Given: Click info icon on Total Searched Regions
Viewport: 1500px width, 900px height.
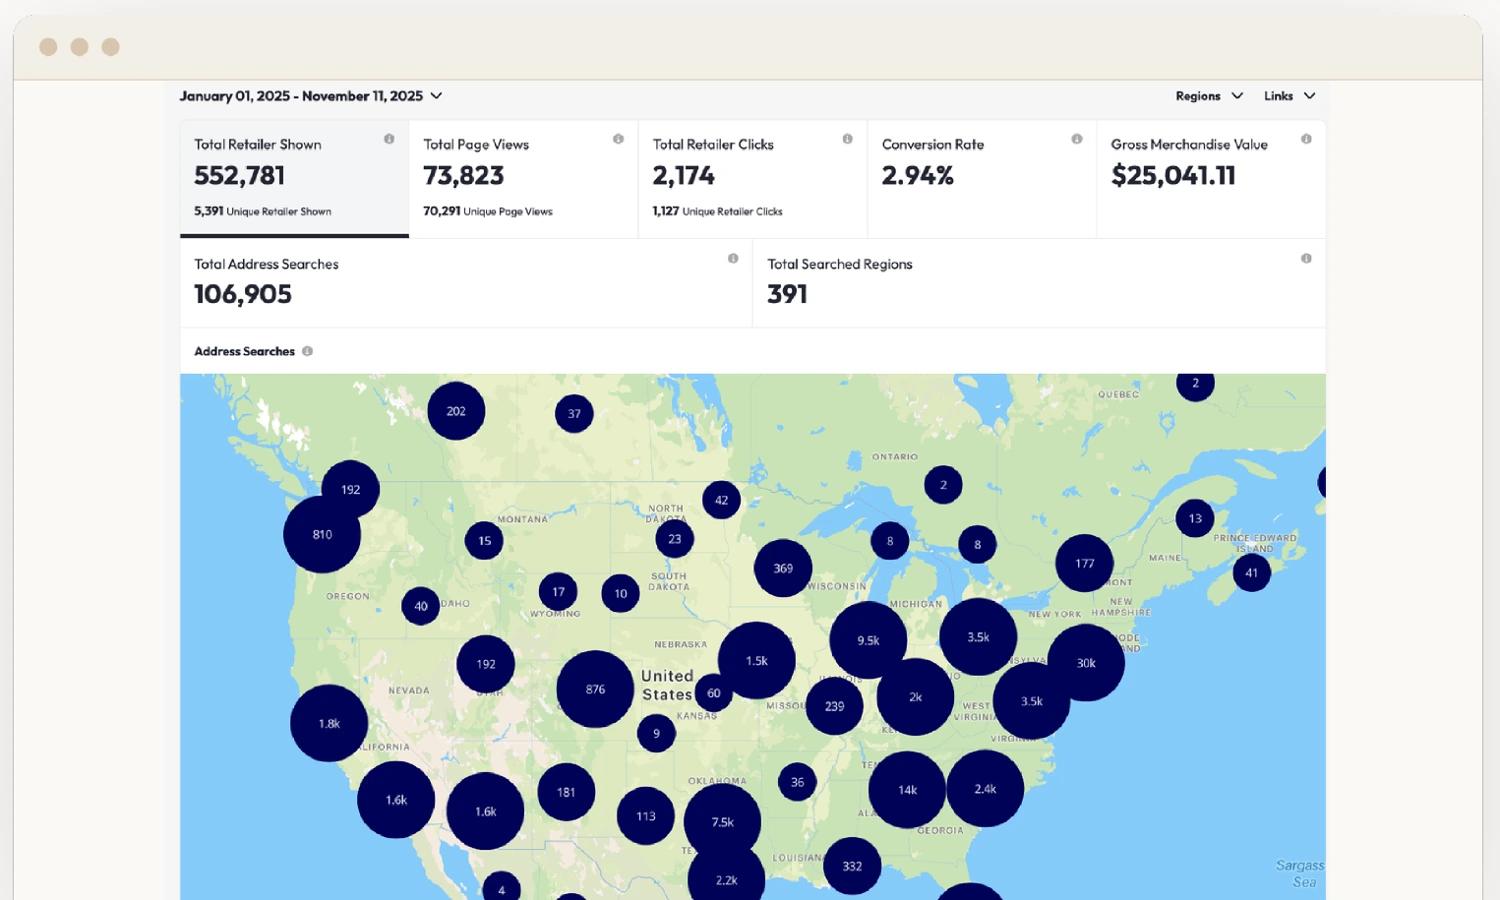Looking at the screenshot, I should 1306,258.
